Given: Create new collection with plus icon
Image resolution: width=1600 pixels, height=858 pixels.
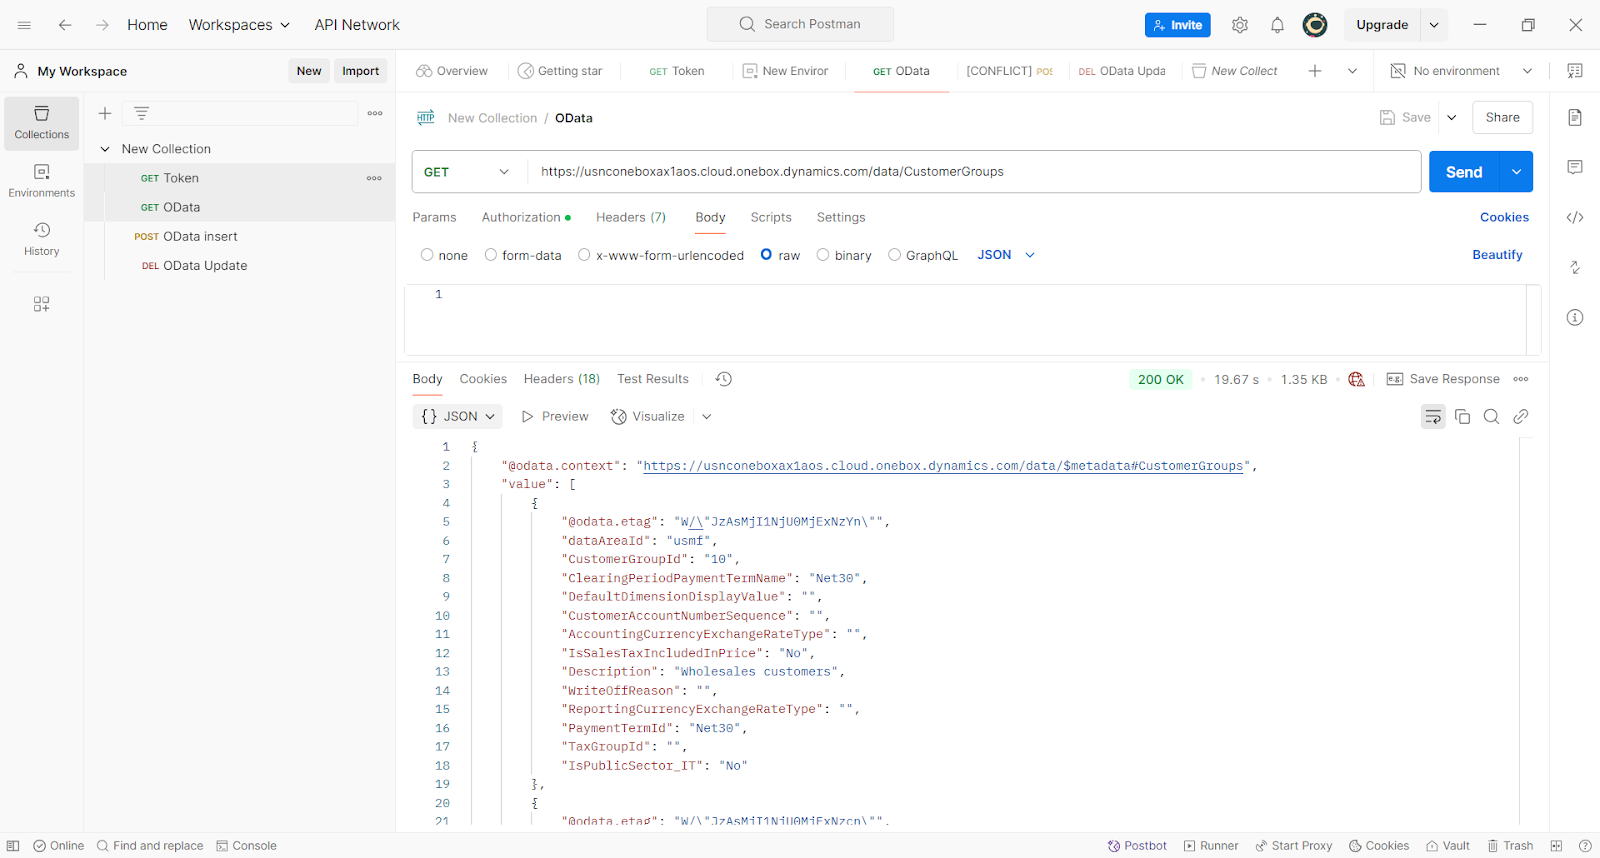Looking at the screenshot, I should [x=105, y=113].
